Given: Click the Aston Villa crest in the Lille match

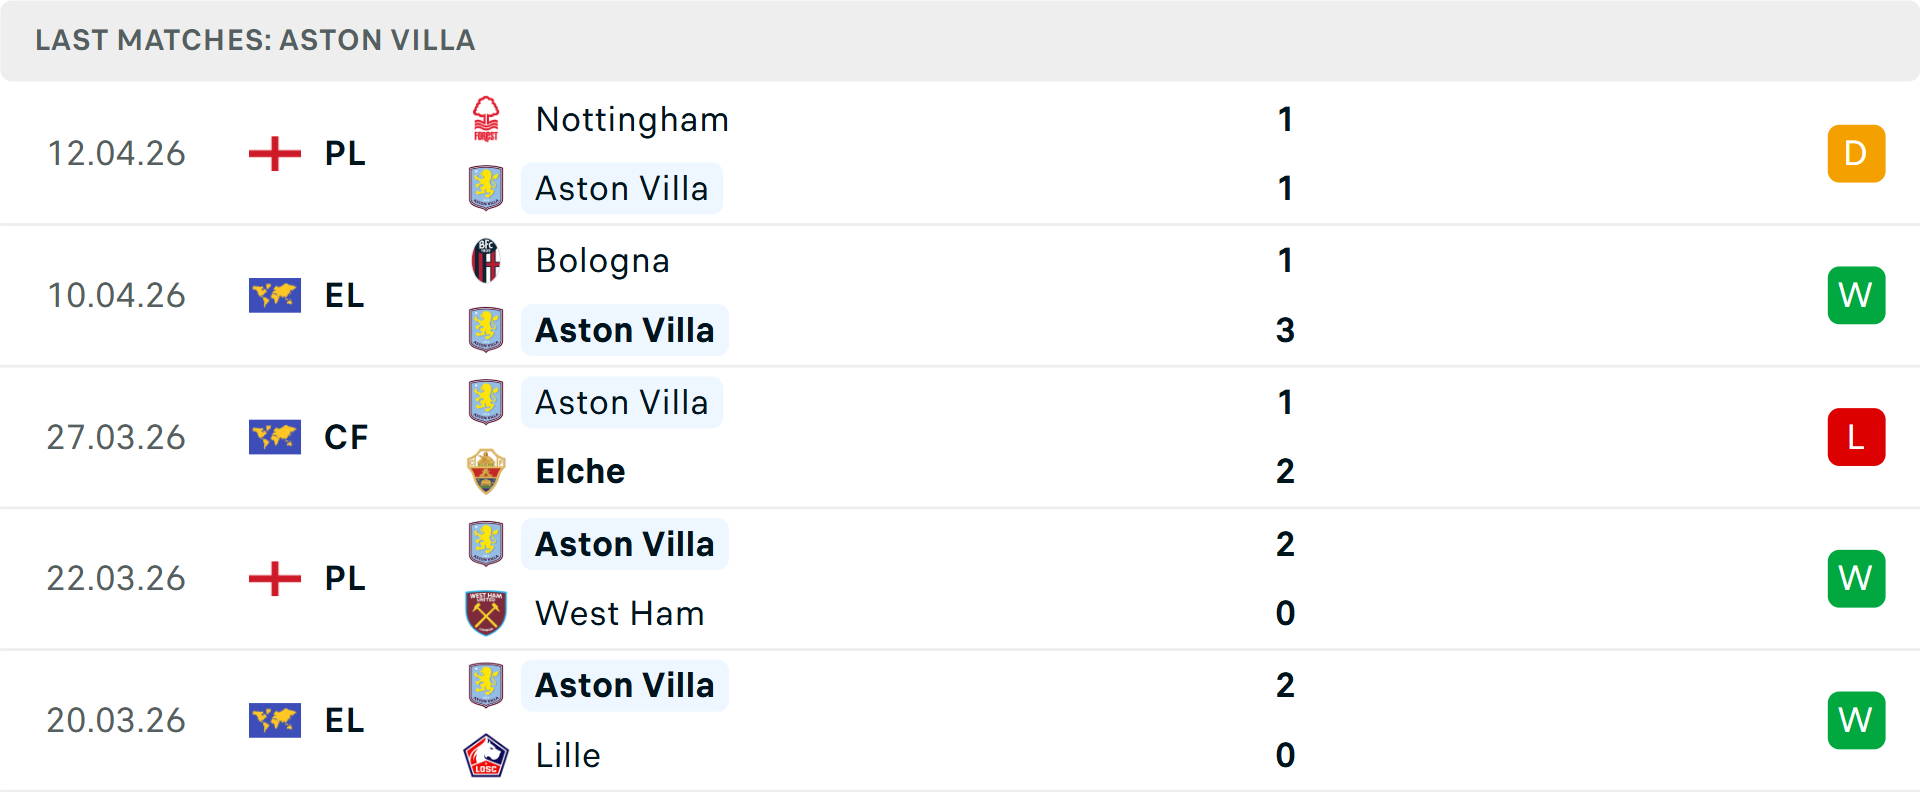Looking at the screenshot, I should pyautogui.click(x=487, y=684).
